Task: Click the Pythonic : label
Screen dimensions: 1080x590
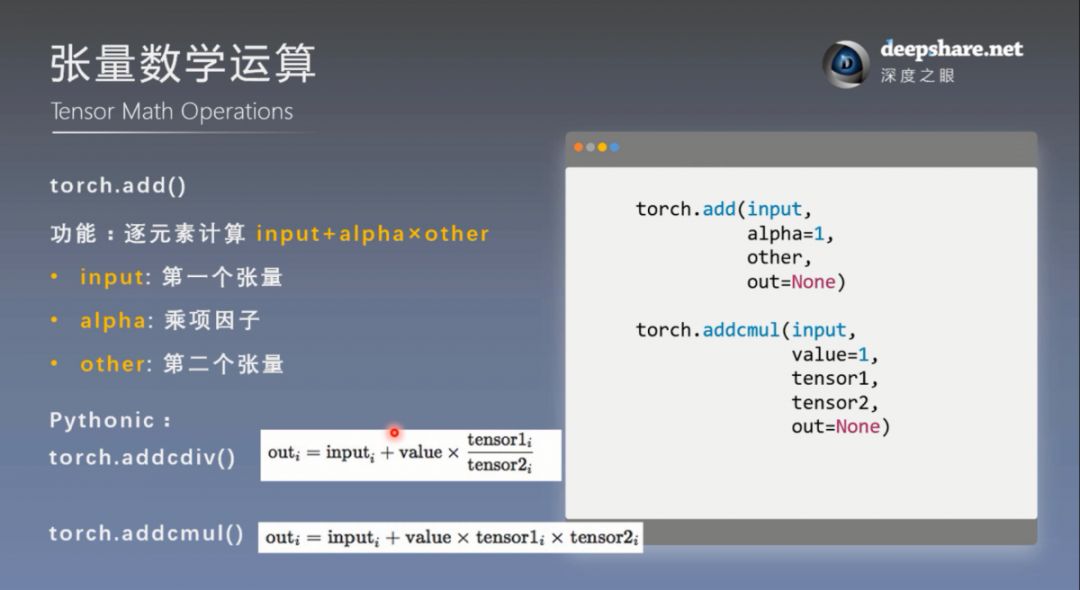Action: pyautogui.click(x=110, y=421)
